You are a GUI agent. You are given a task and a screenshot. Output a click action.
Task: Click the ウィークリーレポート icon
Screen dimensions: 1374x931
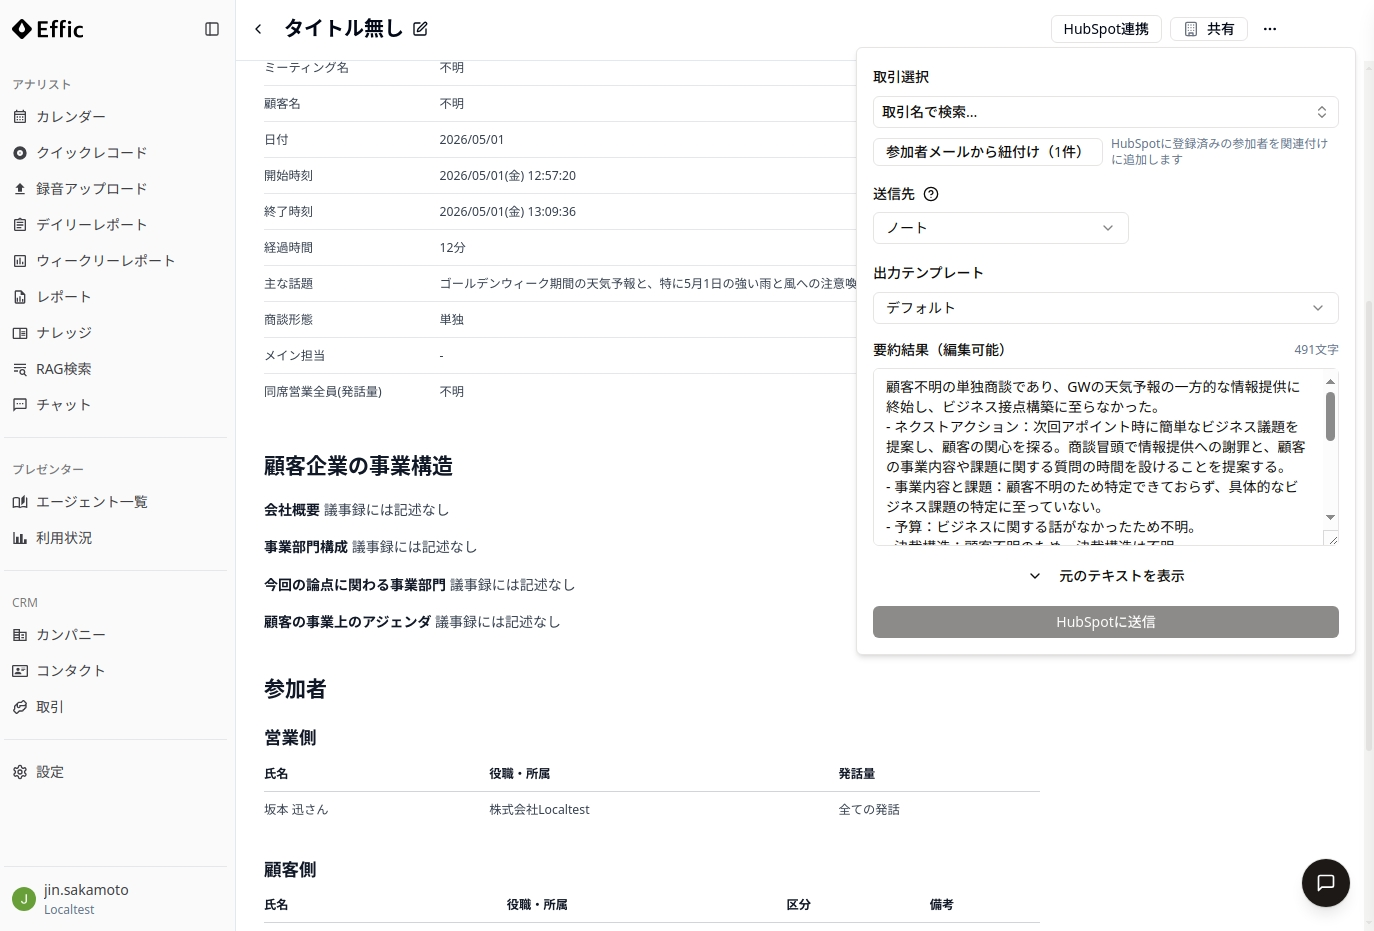click(x=20, y=261)
